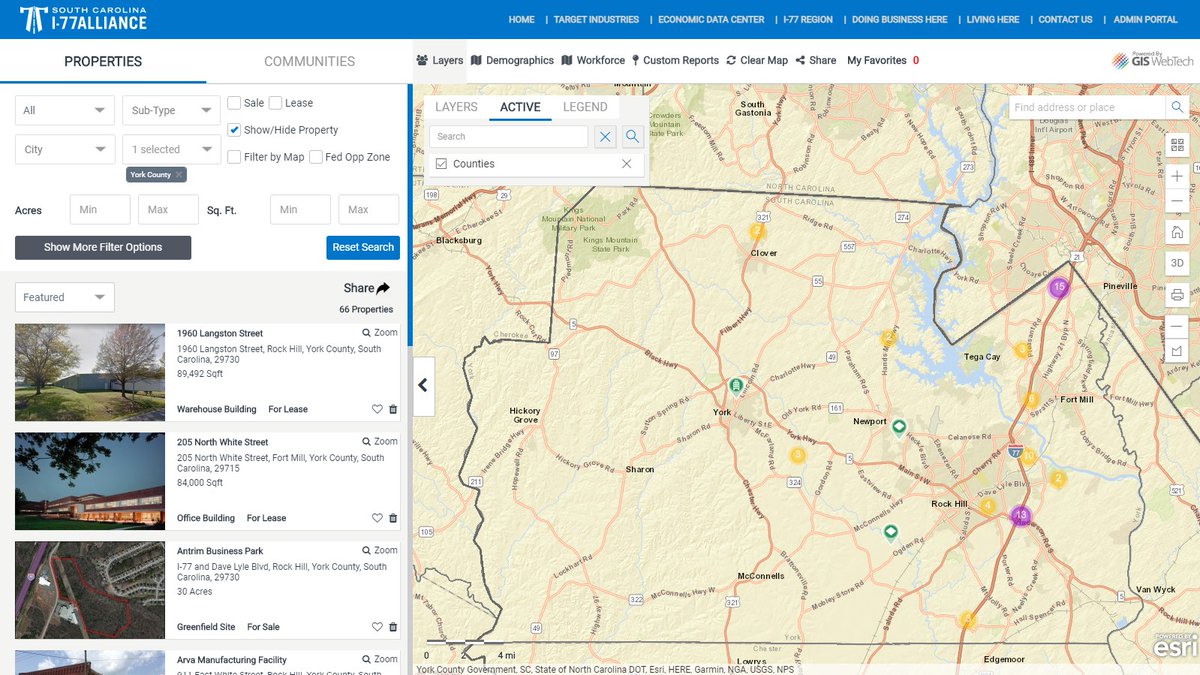Trash icon for Antrim Business Park
Image resolution: width=1200 pixels, height=675 pixels.
393,627
